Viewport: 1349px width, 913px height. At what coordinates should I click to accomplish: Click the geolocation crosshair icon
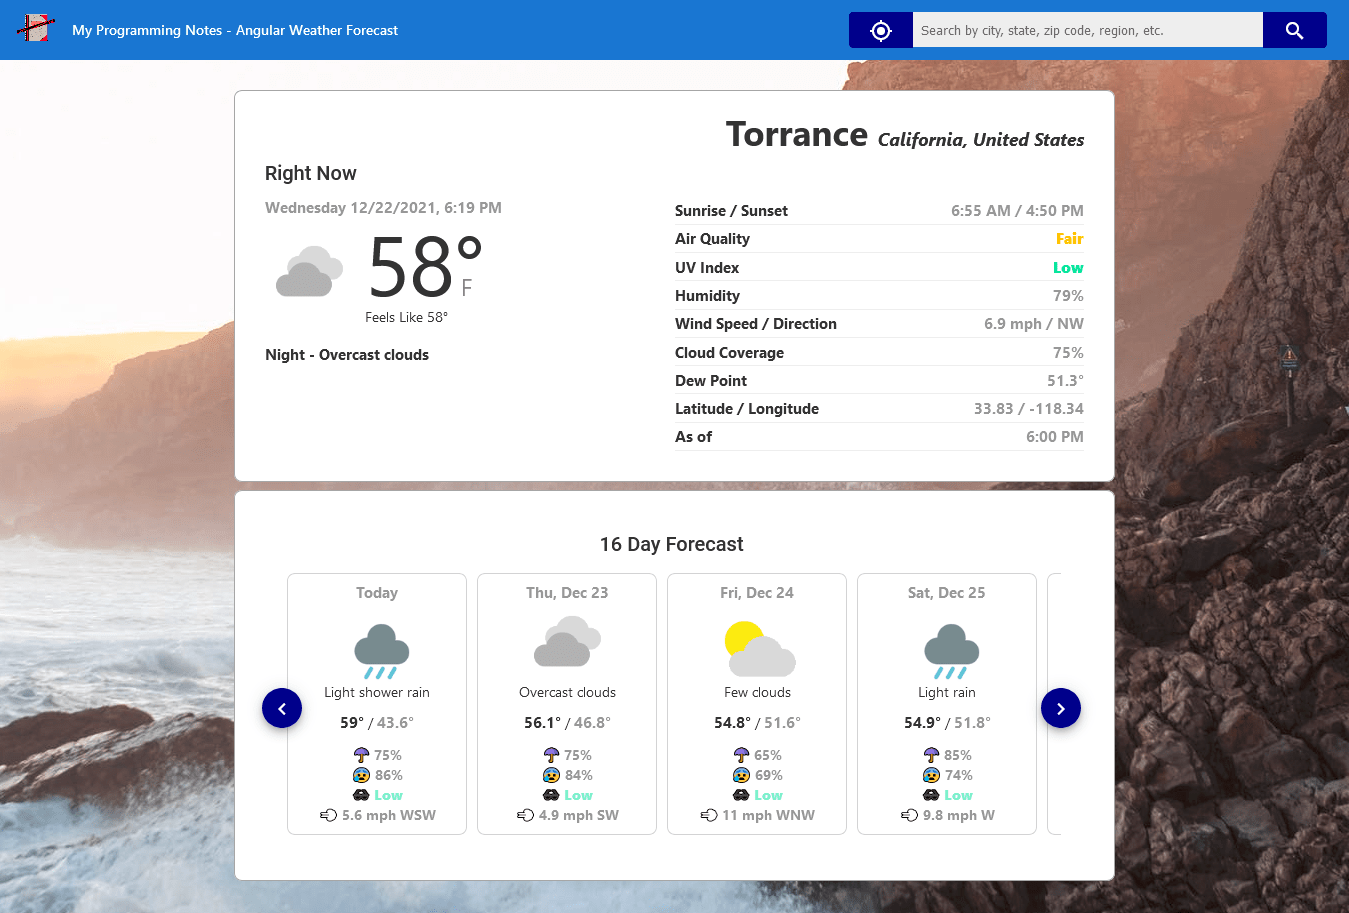[880, 30]
